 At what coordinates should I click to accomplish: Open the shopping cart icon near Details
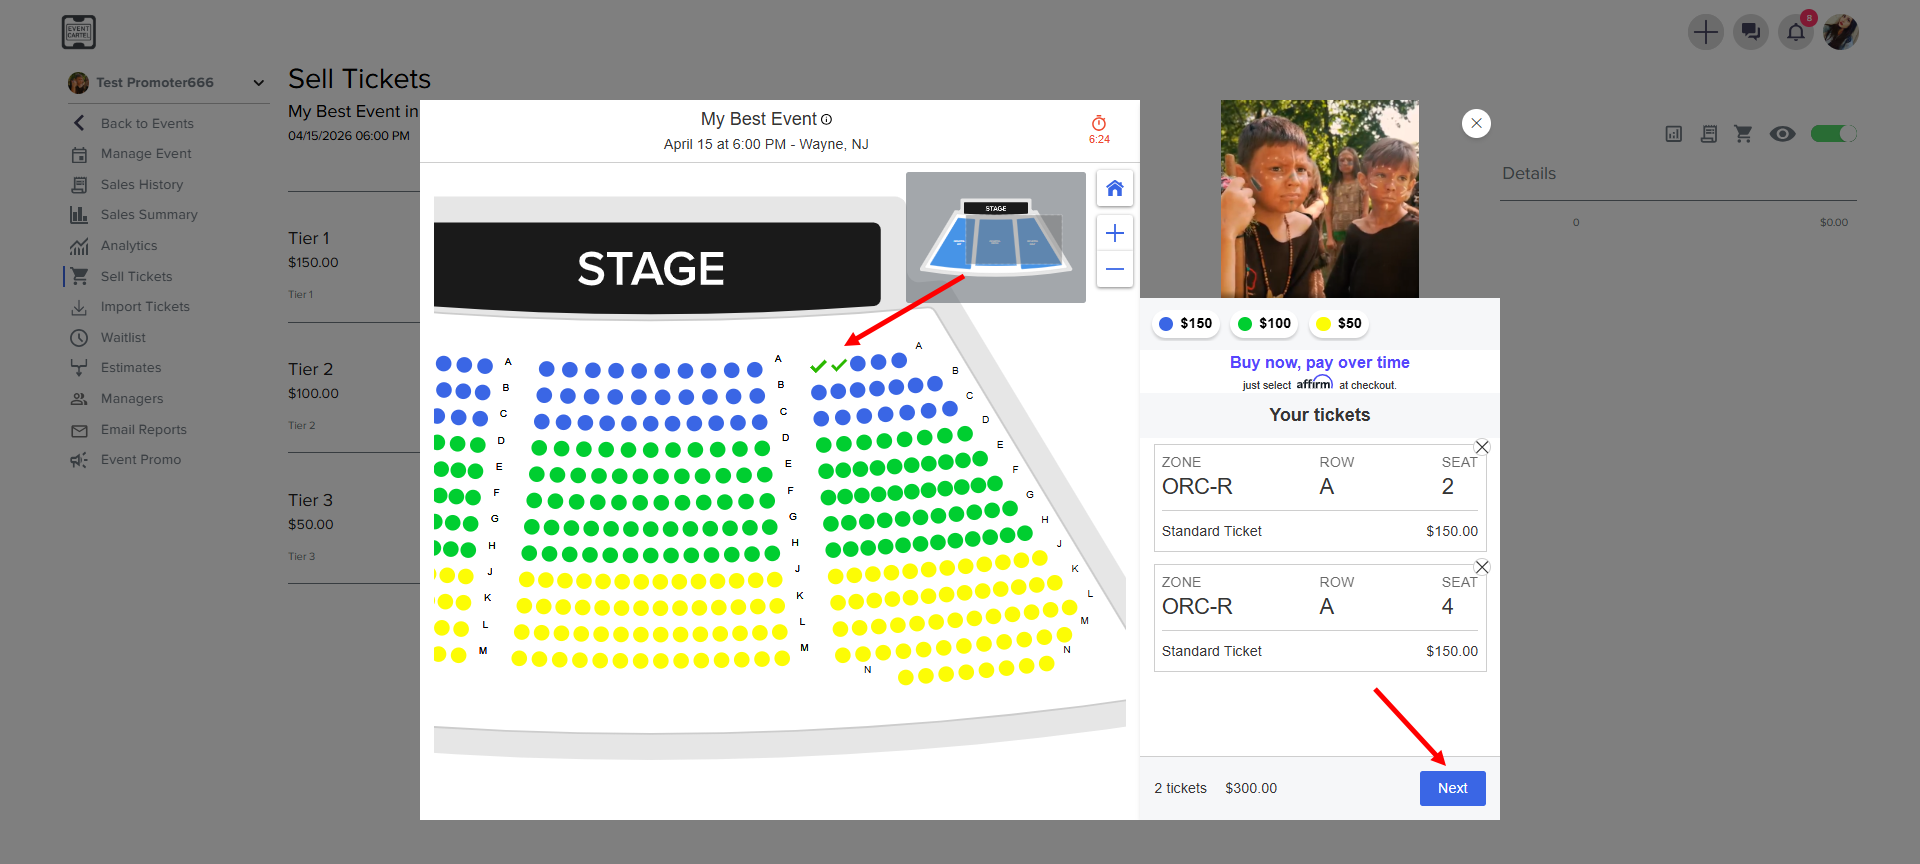(x=1743, y=133)
